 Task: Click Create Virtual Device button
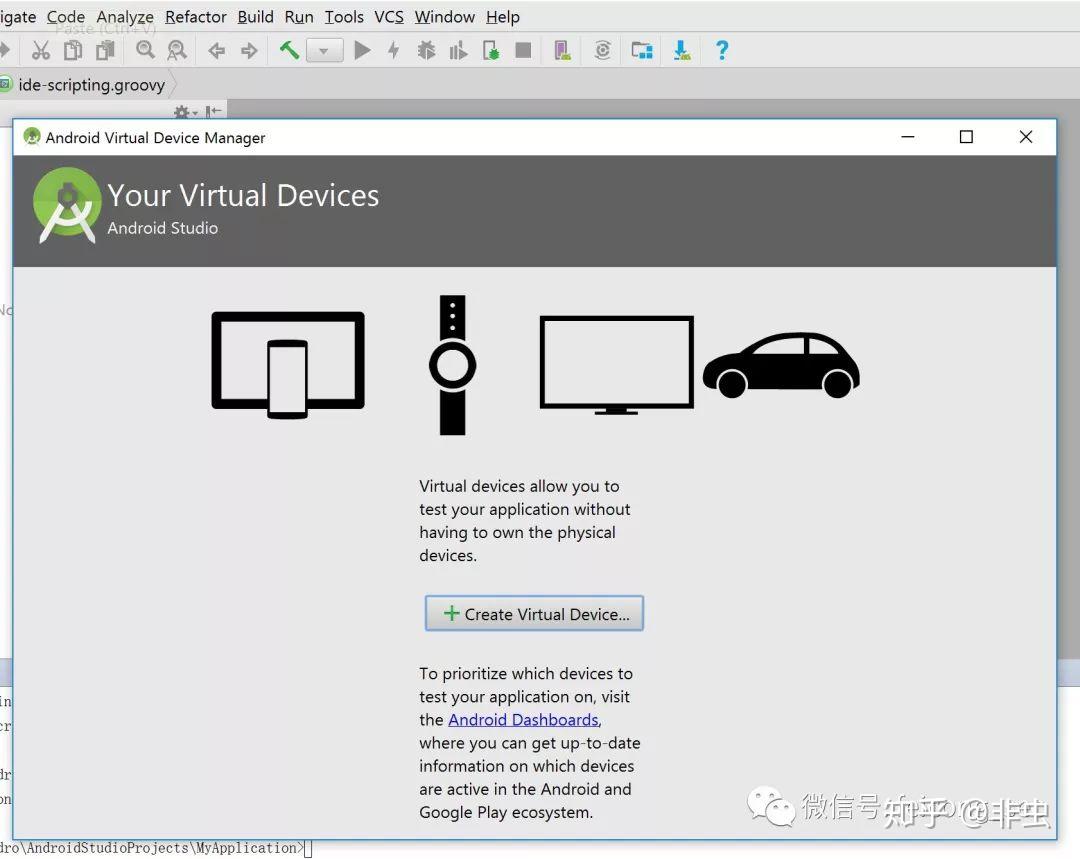(534, 614)
